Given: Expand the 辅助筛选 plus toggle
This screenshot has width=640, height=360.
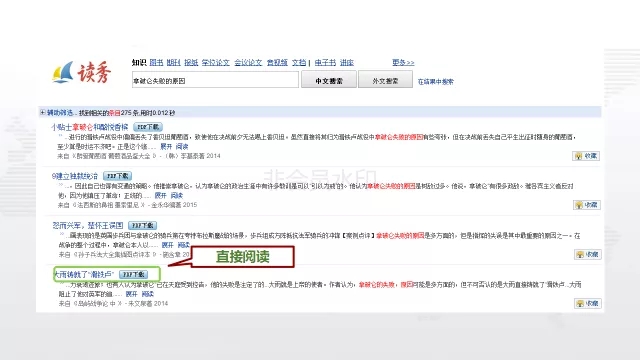Looking at the screenshot, I should tap(42, 112).
